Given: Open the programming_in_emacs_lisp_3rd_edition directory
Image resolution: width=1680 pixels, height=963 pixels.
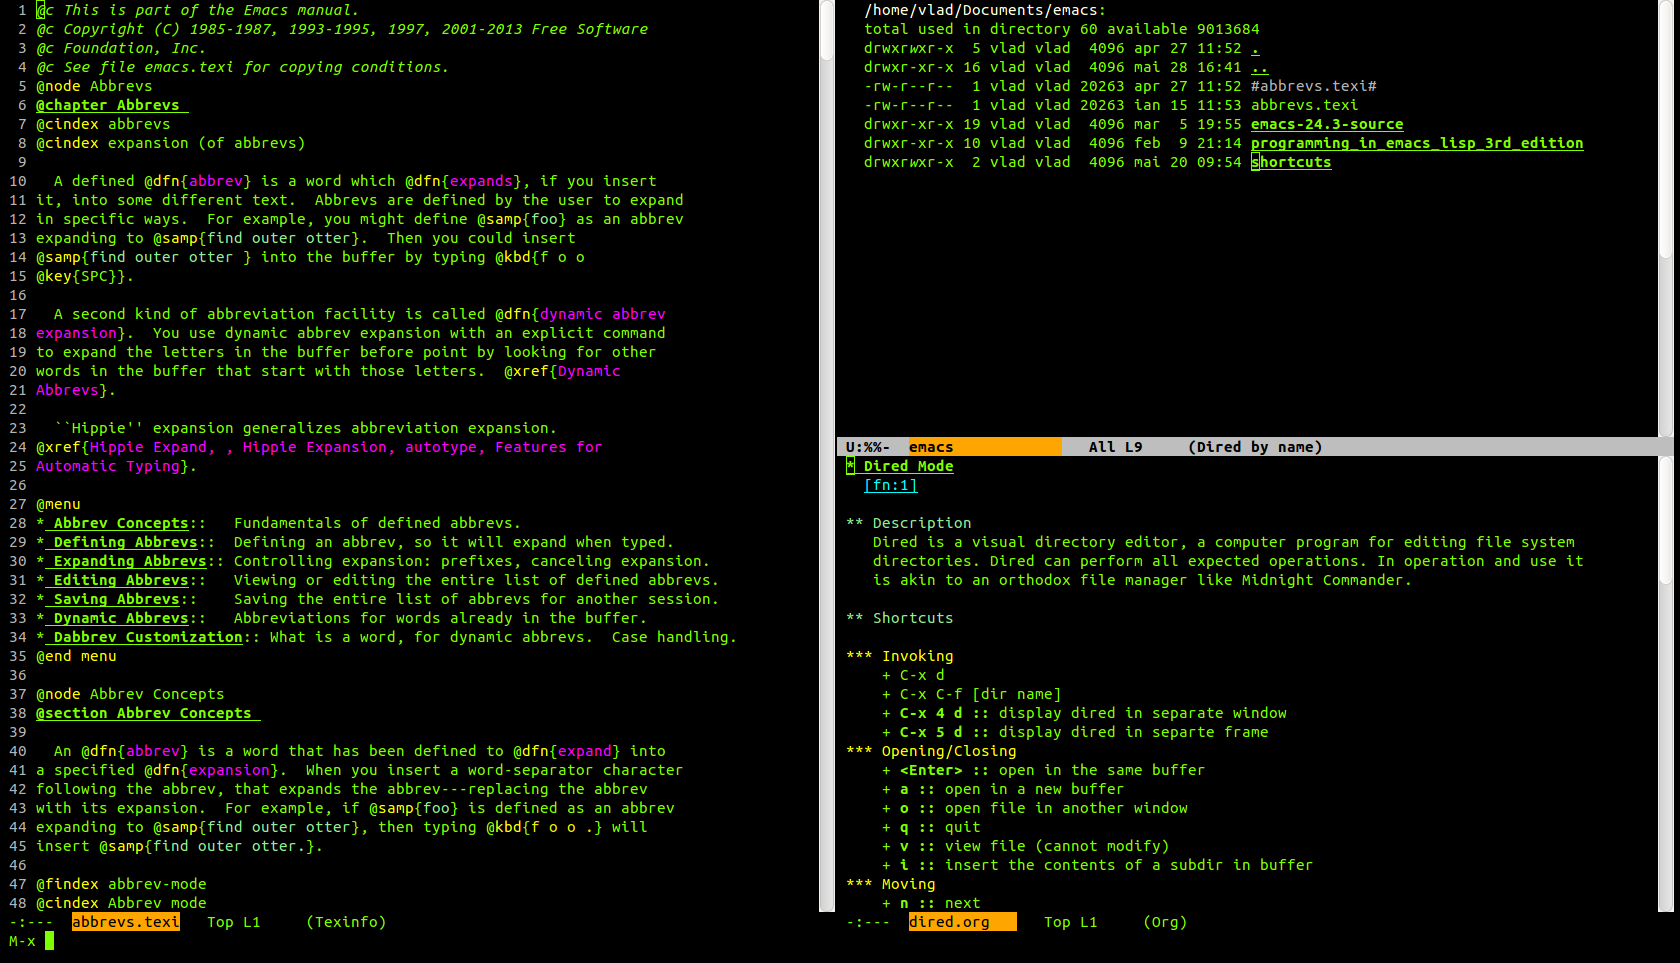Looking at the screenshot, I should point(1417,143).
